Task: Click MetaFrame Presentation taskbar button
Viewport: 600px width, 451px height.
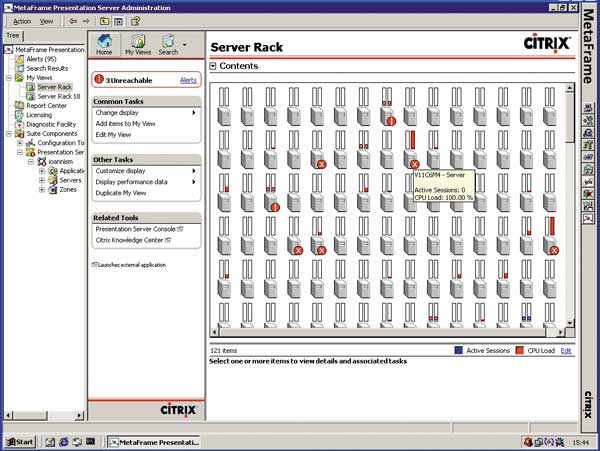Action: [154, 442]
